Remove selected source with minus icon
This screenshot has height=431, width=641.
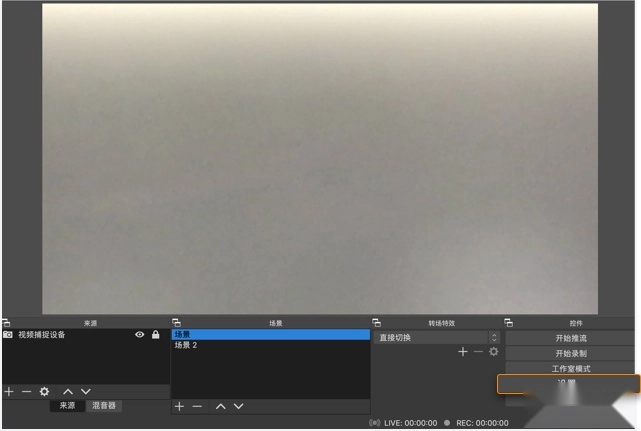tap(26, 392)
